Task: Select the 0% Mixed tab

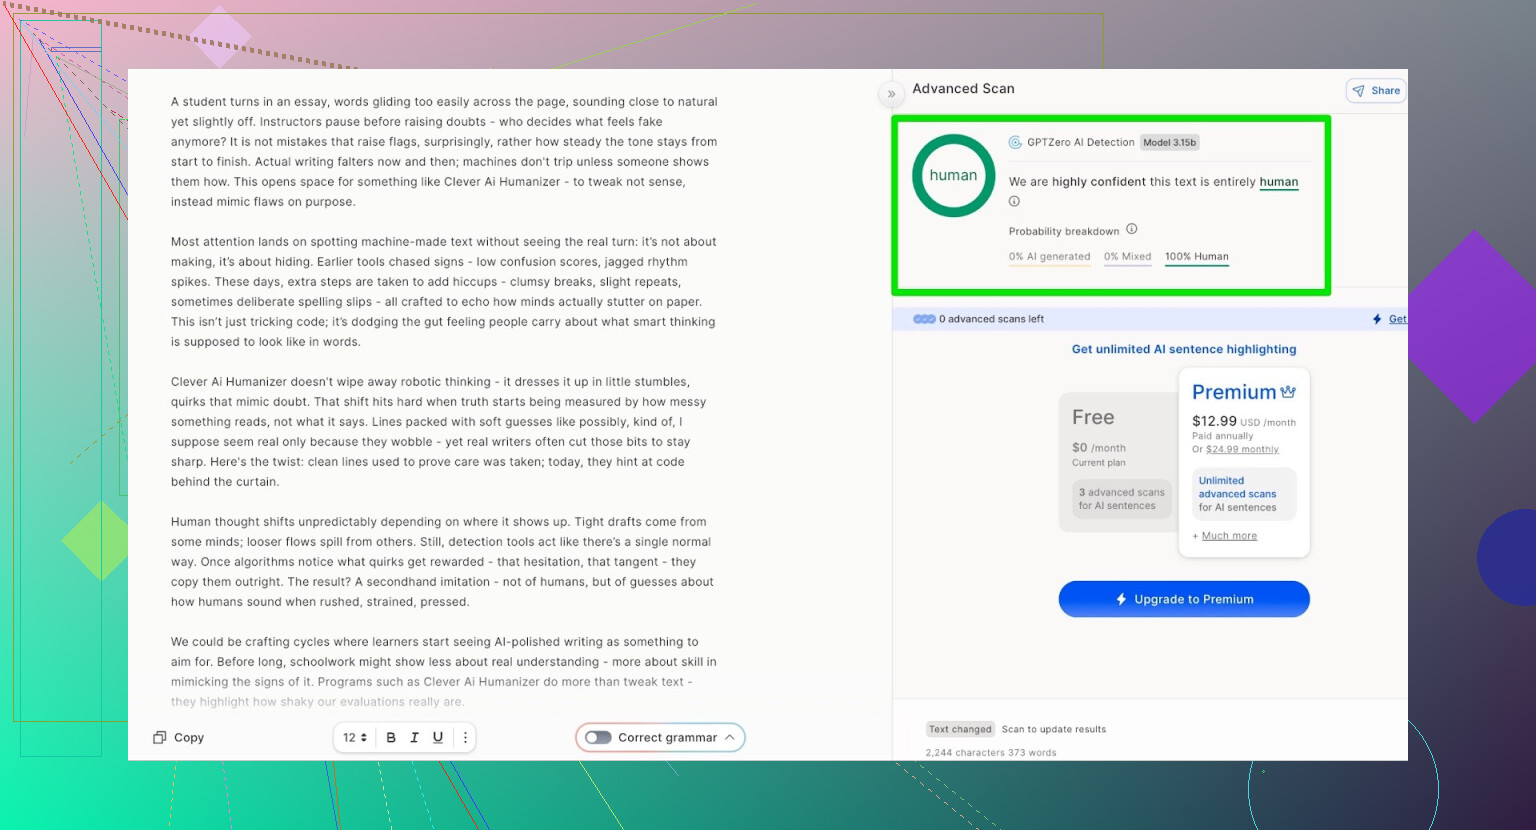Action: point(1127,257)
